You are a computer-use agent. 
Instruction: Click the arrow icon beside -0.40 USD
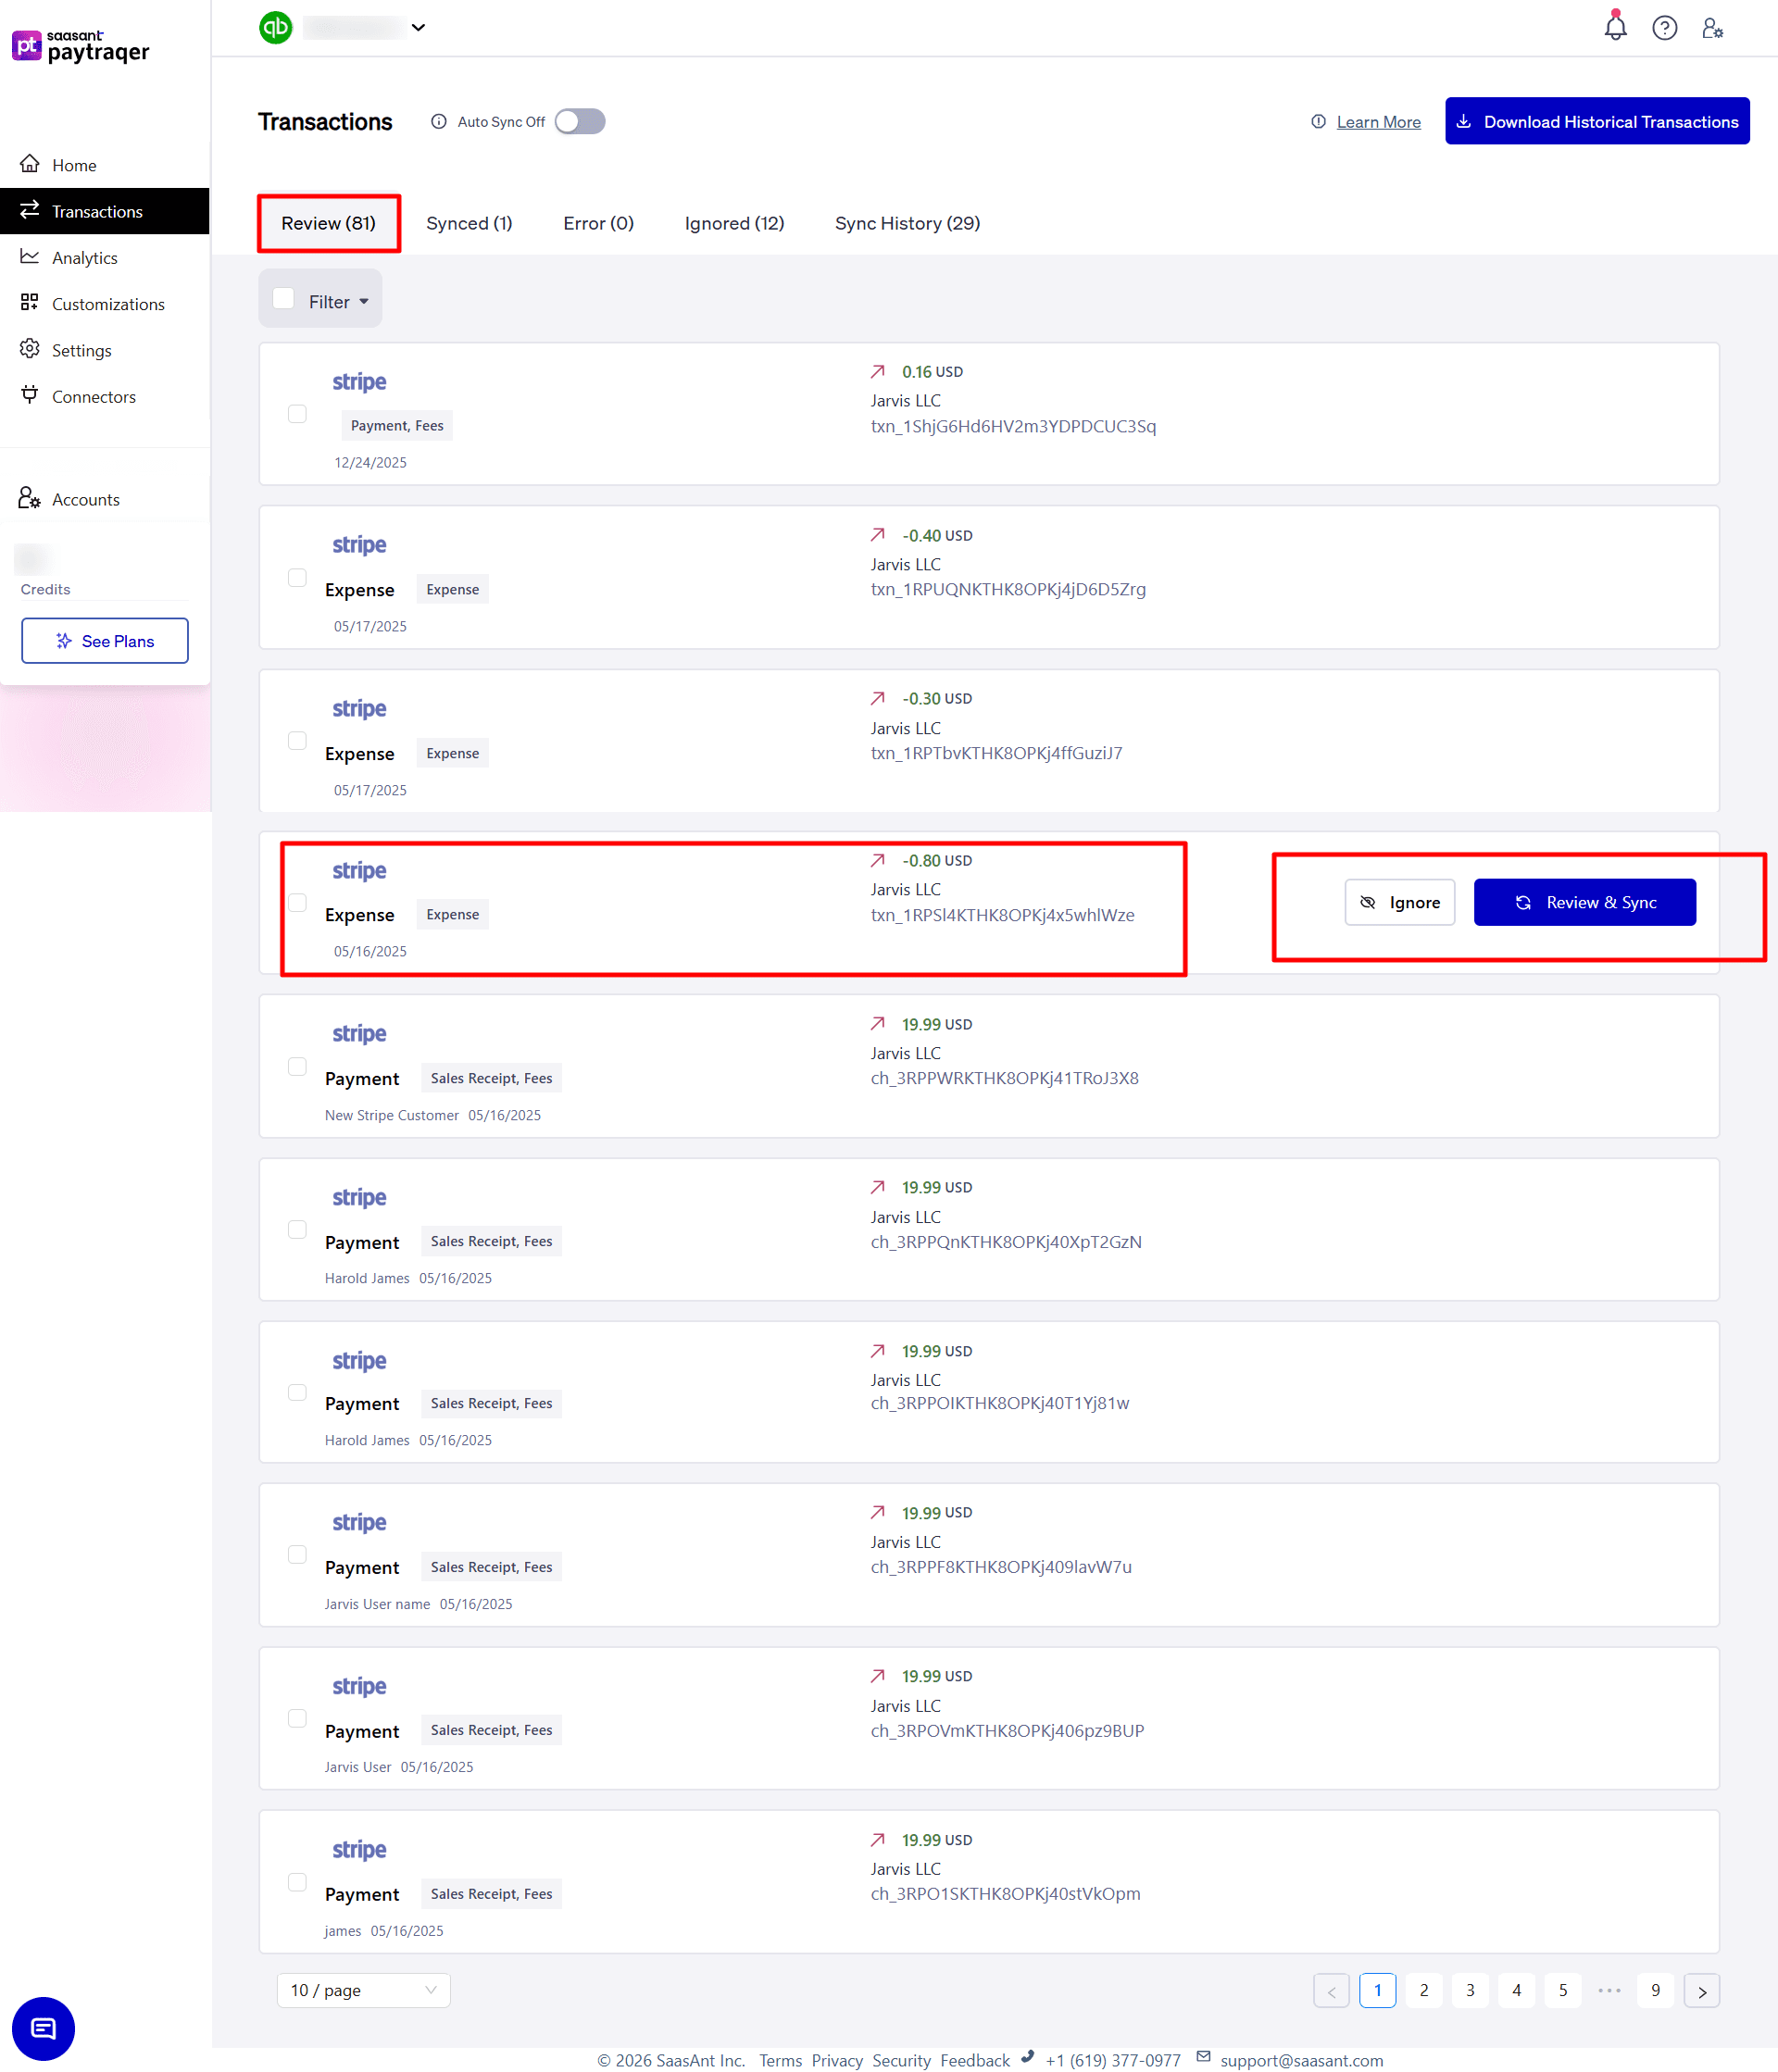(x=877, y=535)
